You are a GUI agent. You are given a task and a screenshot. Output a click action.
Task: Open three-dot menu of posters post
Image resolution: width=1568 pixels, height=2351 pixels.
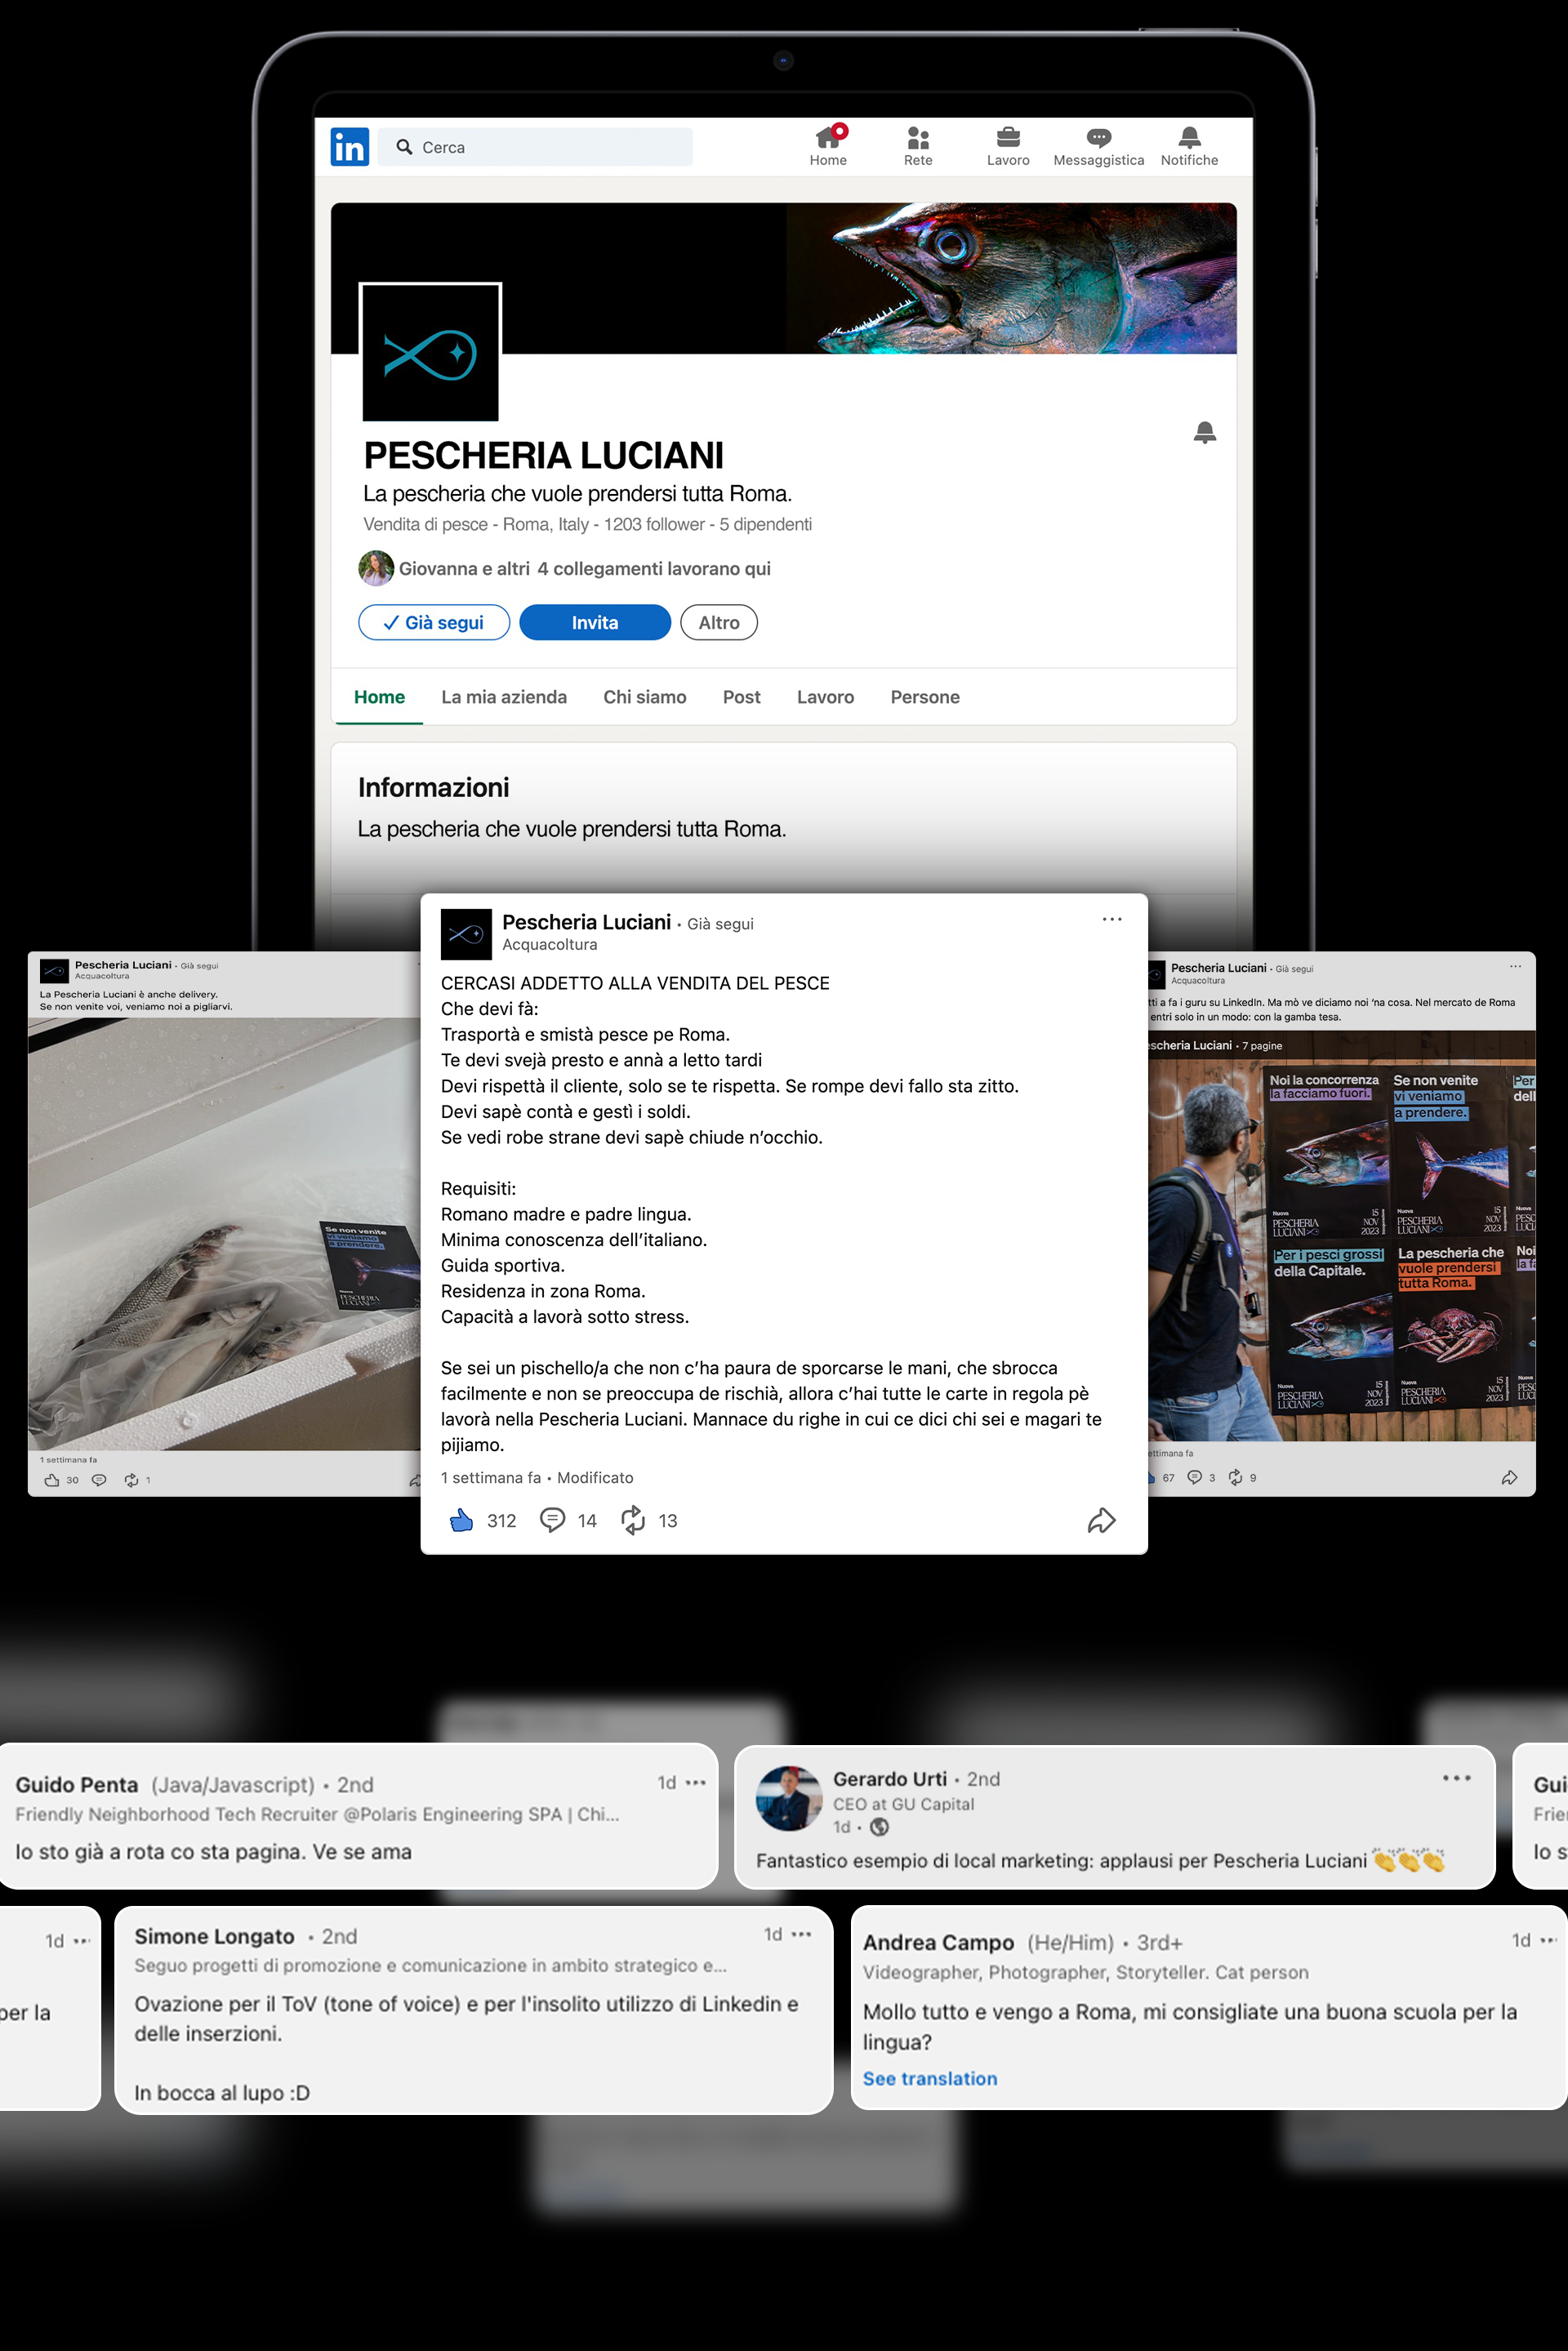click(1515, 966)
